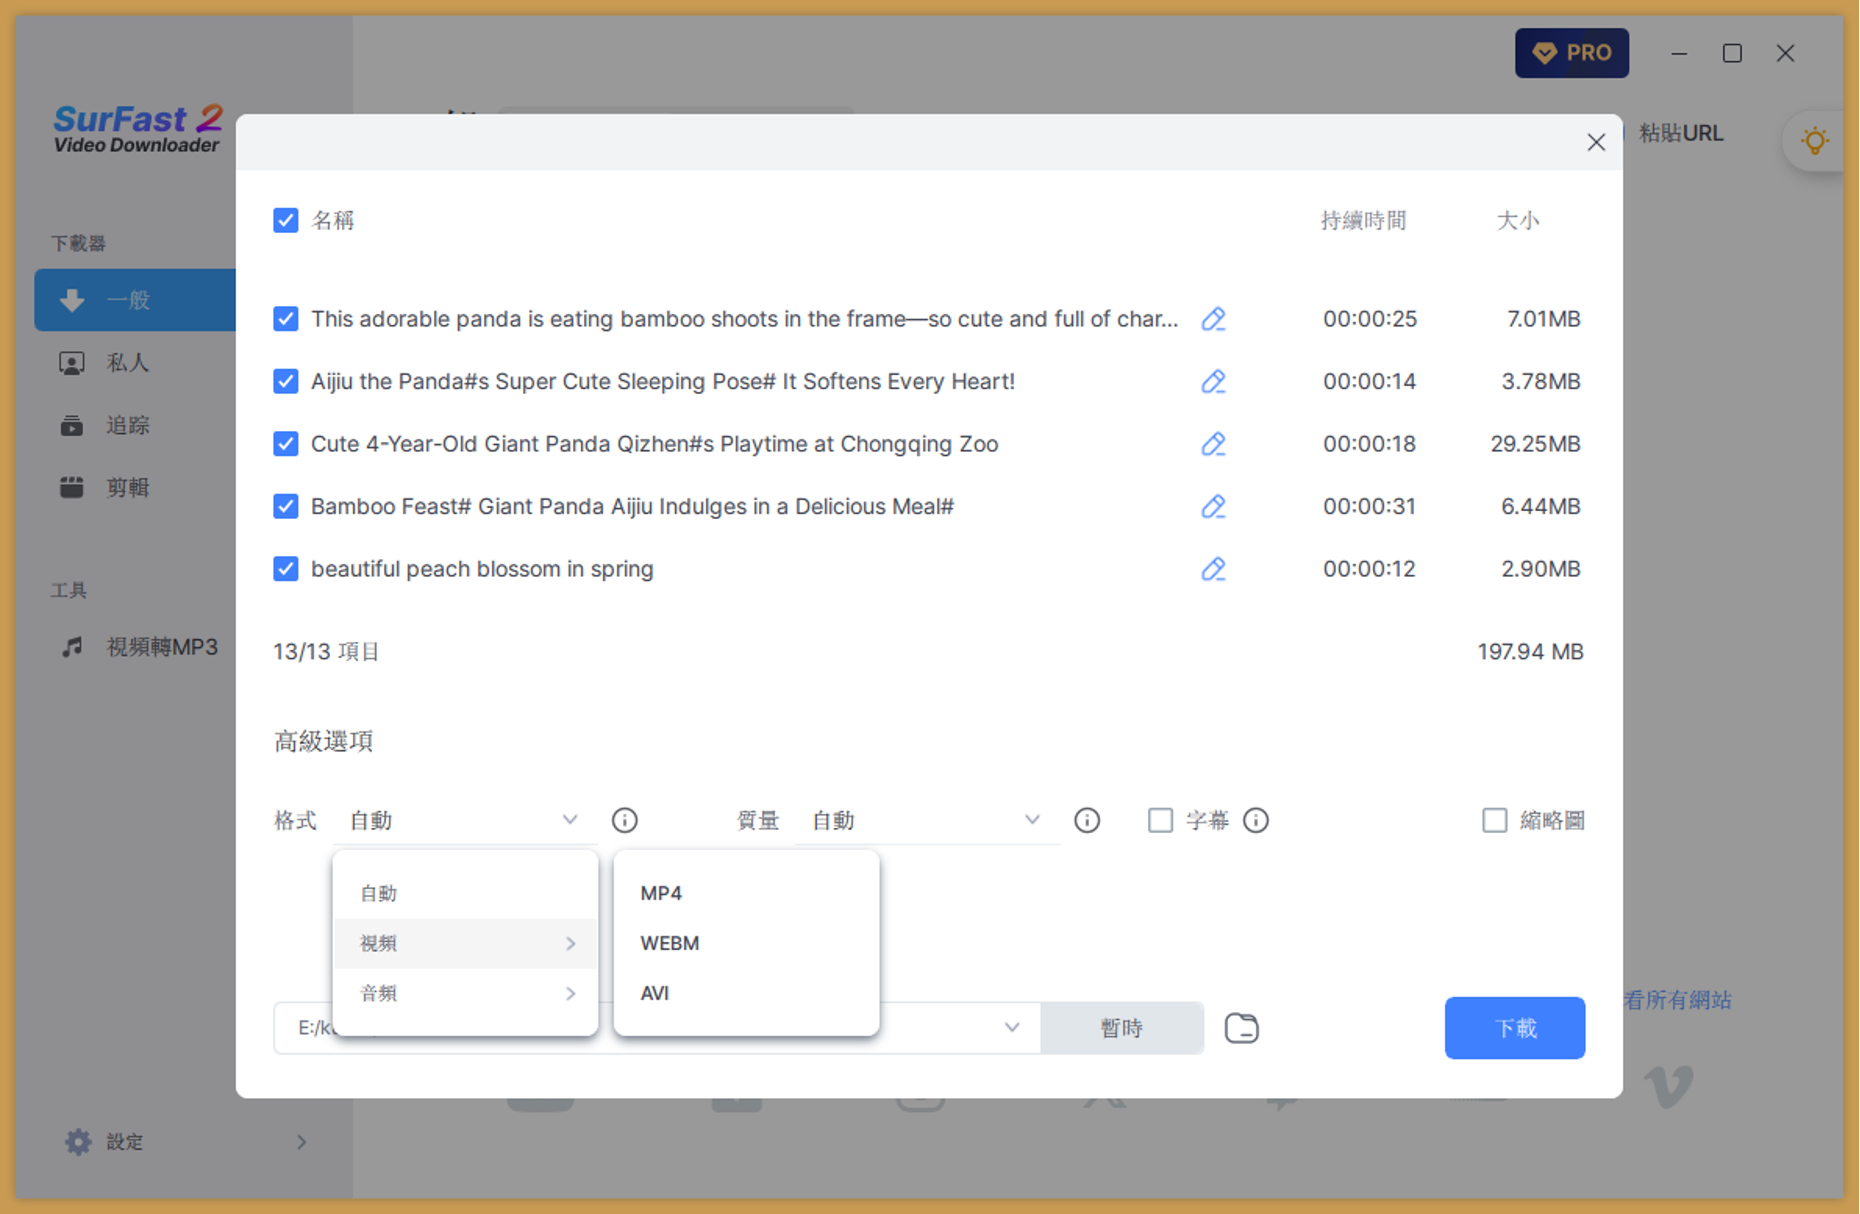Click the subtitles info icon
This screenshot has height=1214, width=1860.
tap(1256, 820)
